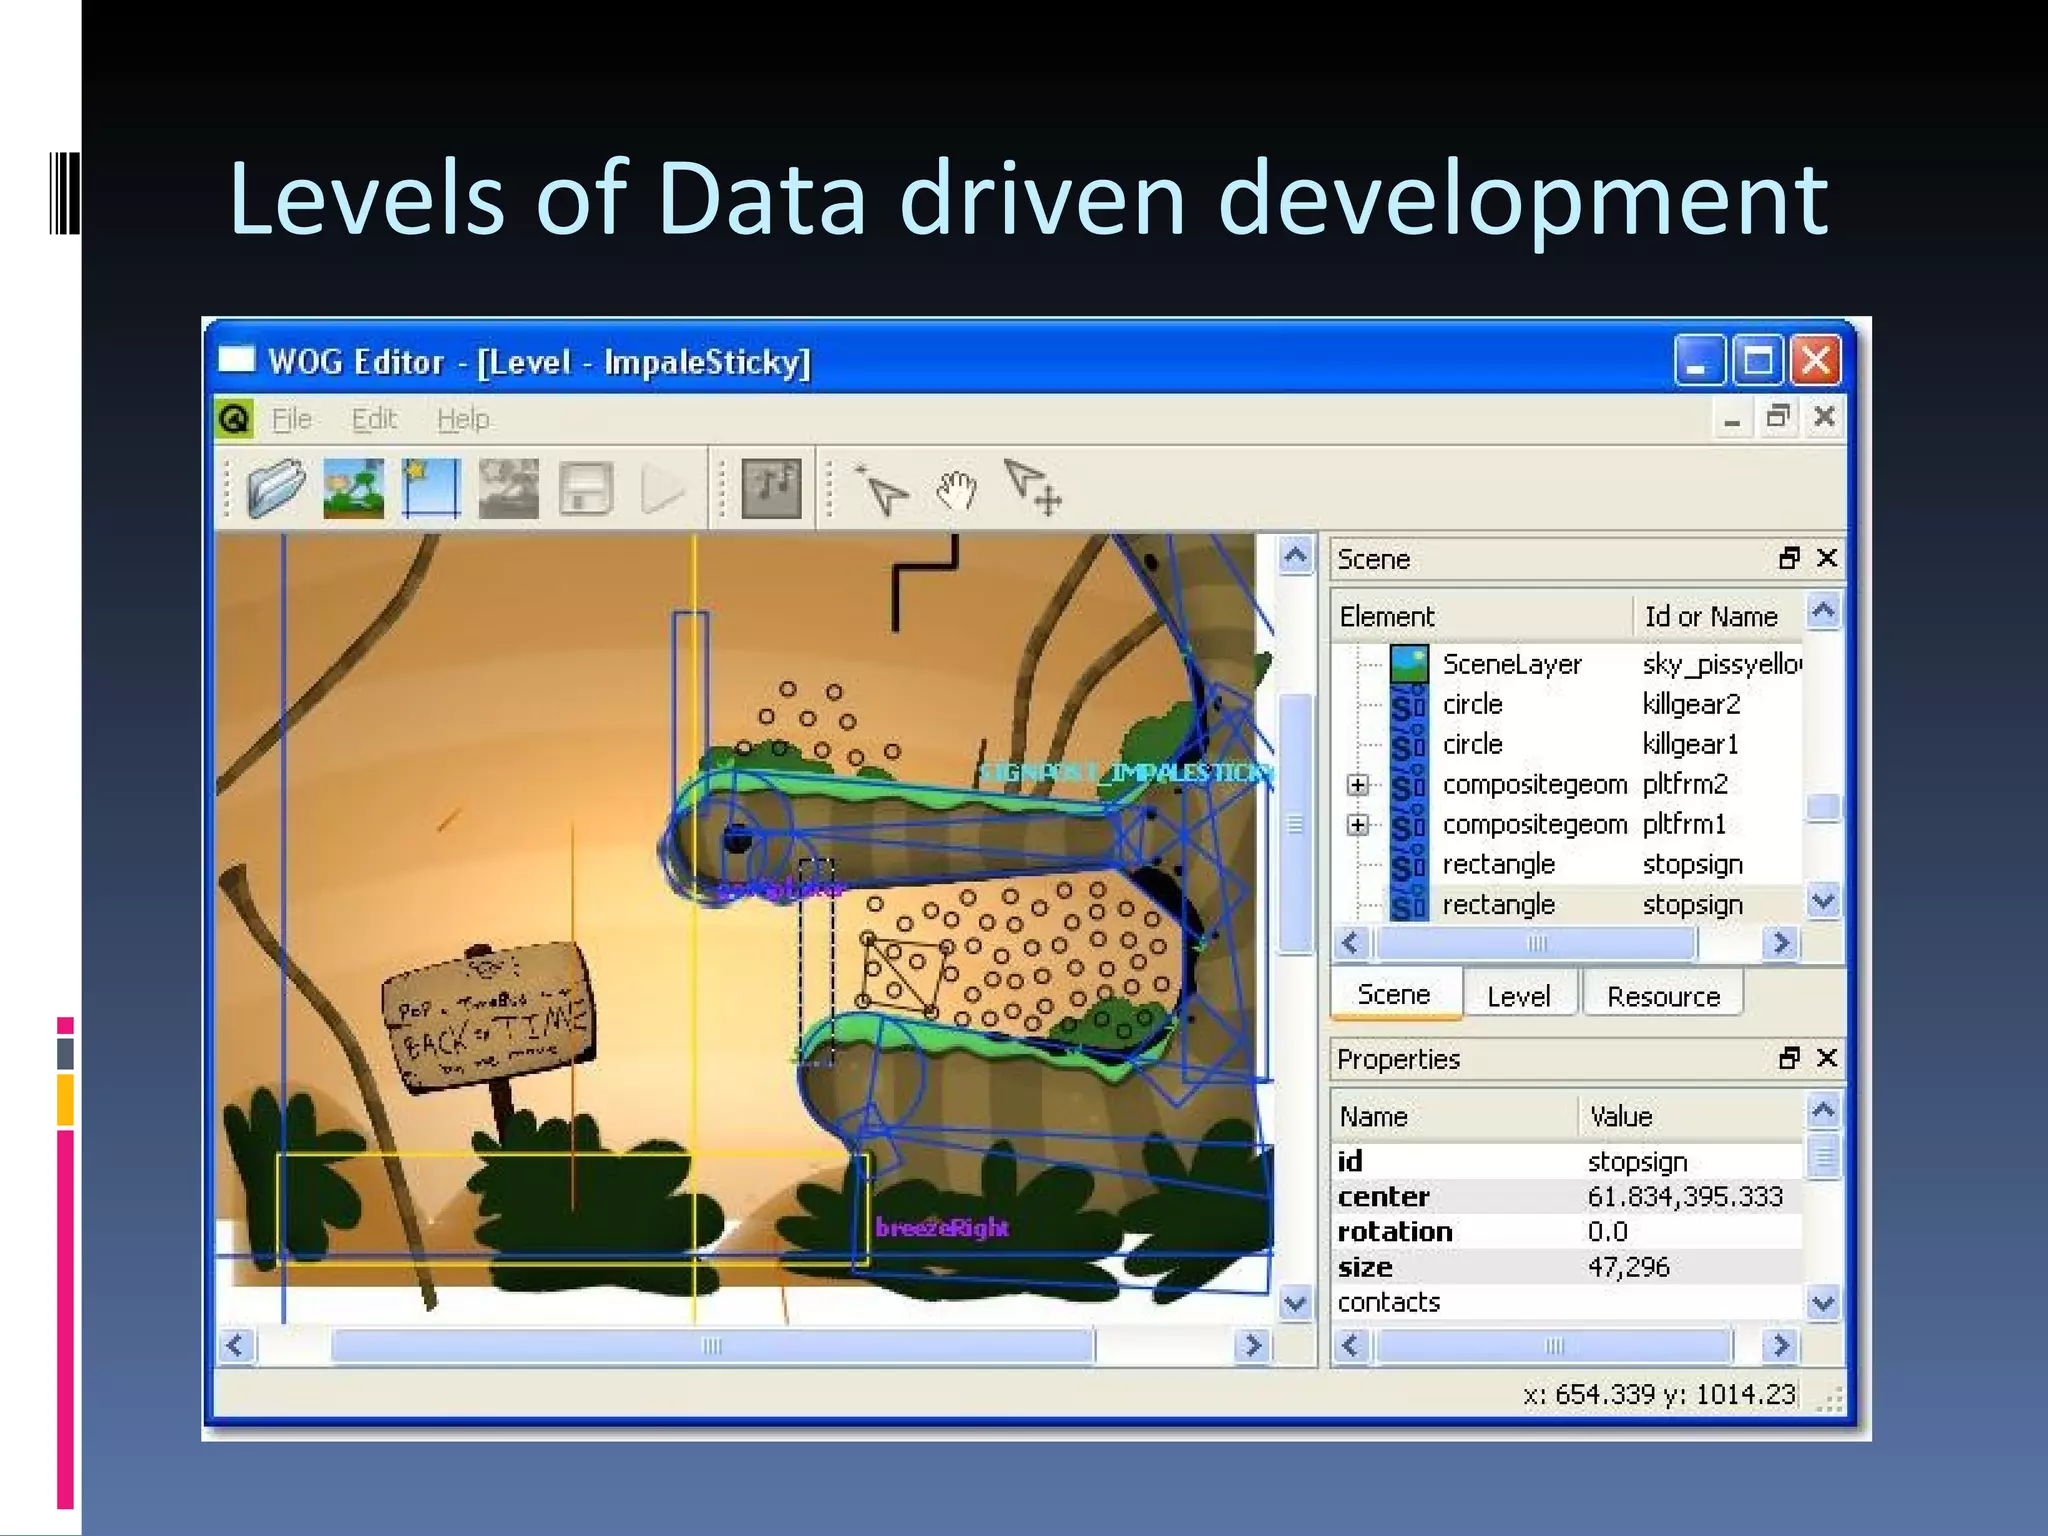Screen dimensions: 2048x1536
Task: Click the floppy disk save icon
Action: (x=586, y=488)
